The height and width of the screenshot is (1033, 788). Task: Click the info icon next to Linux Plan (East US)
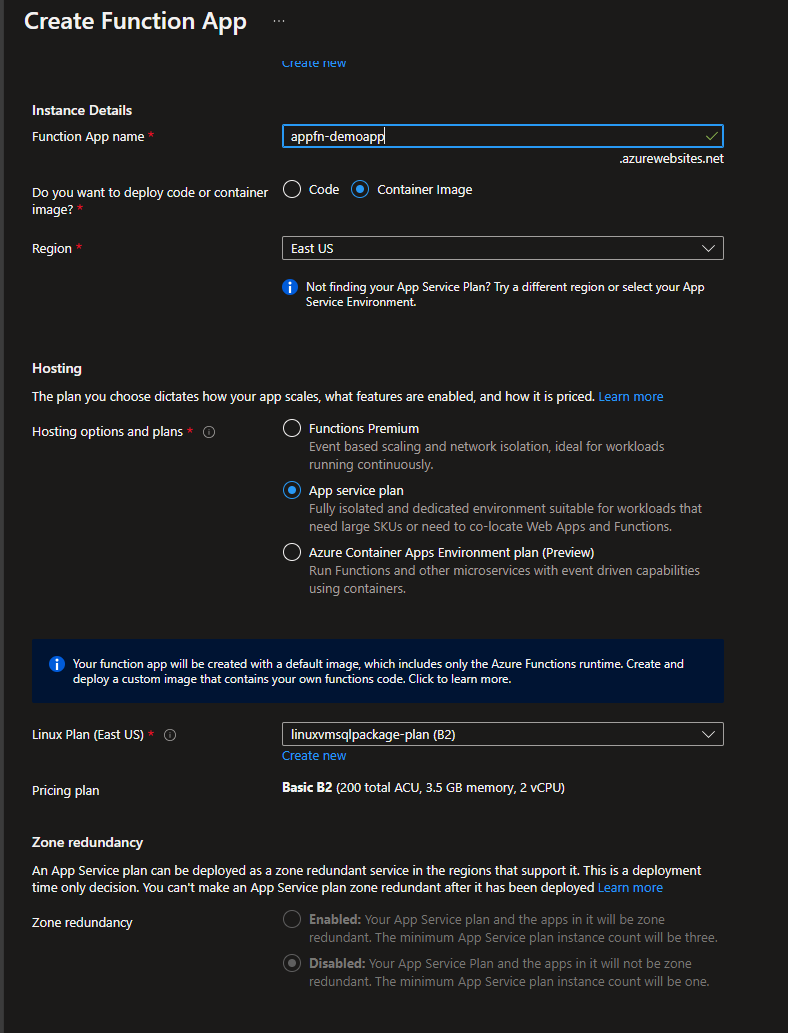tap(169, 735)
